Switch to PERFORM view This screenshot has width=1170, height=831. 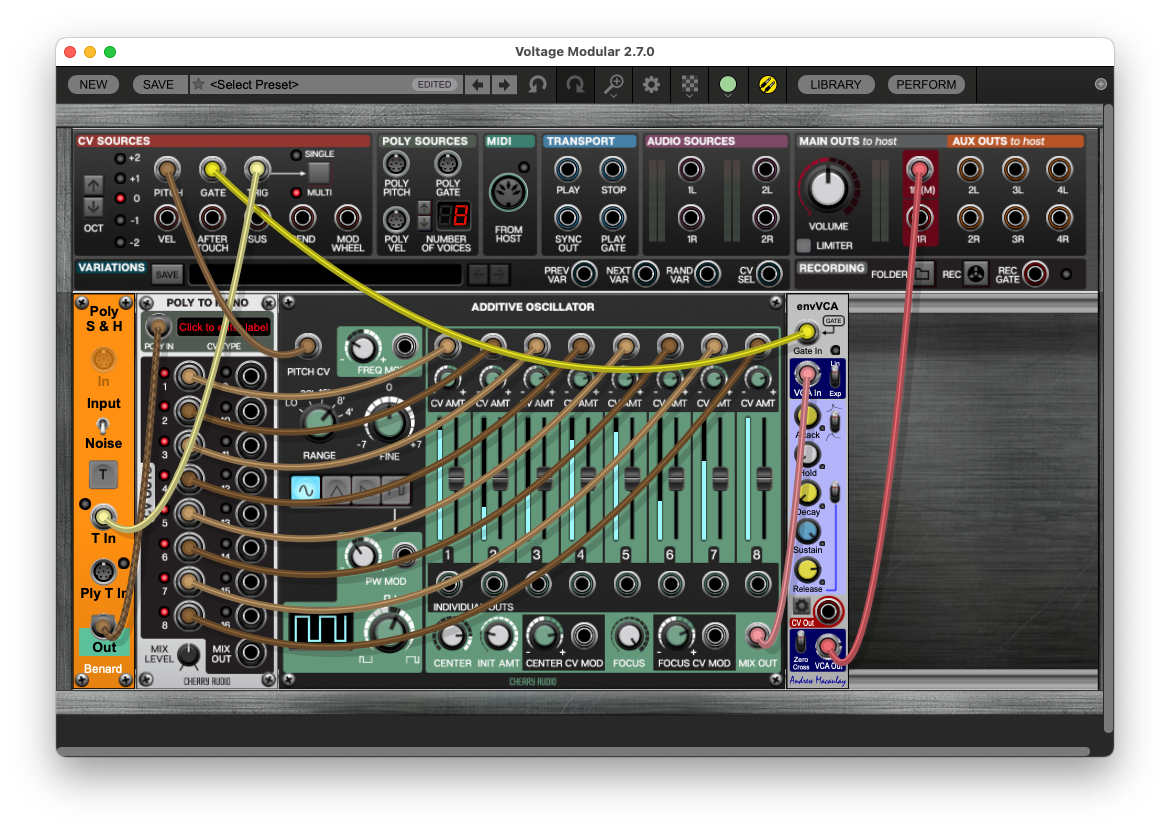(x=926, y=84)
